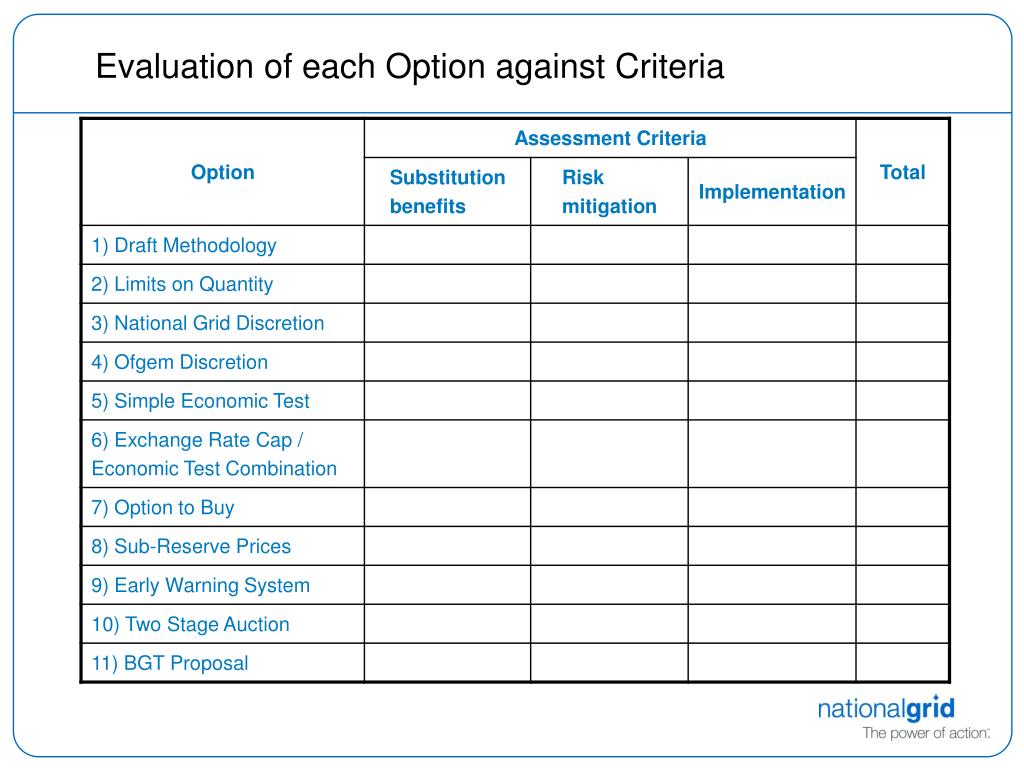
Task: Select National Grid Discretion option
Action: click(208, 323)
